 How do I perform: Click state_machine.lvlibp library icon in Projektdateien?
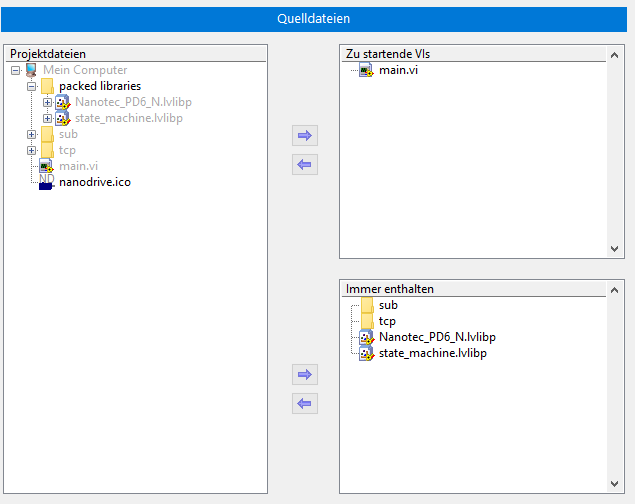click(63, 118)
